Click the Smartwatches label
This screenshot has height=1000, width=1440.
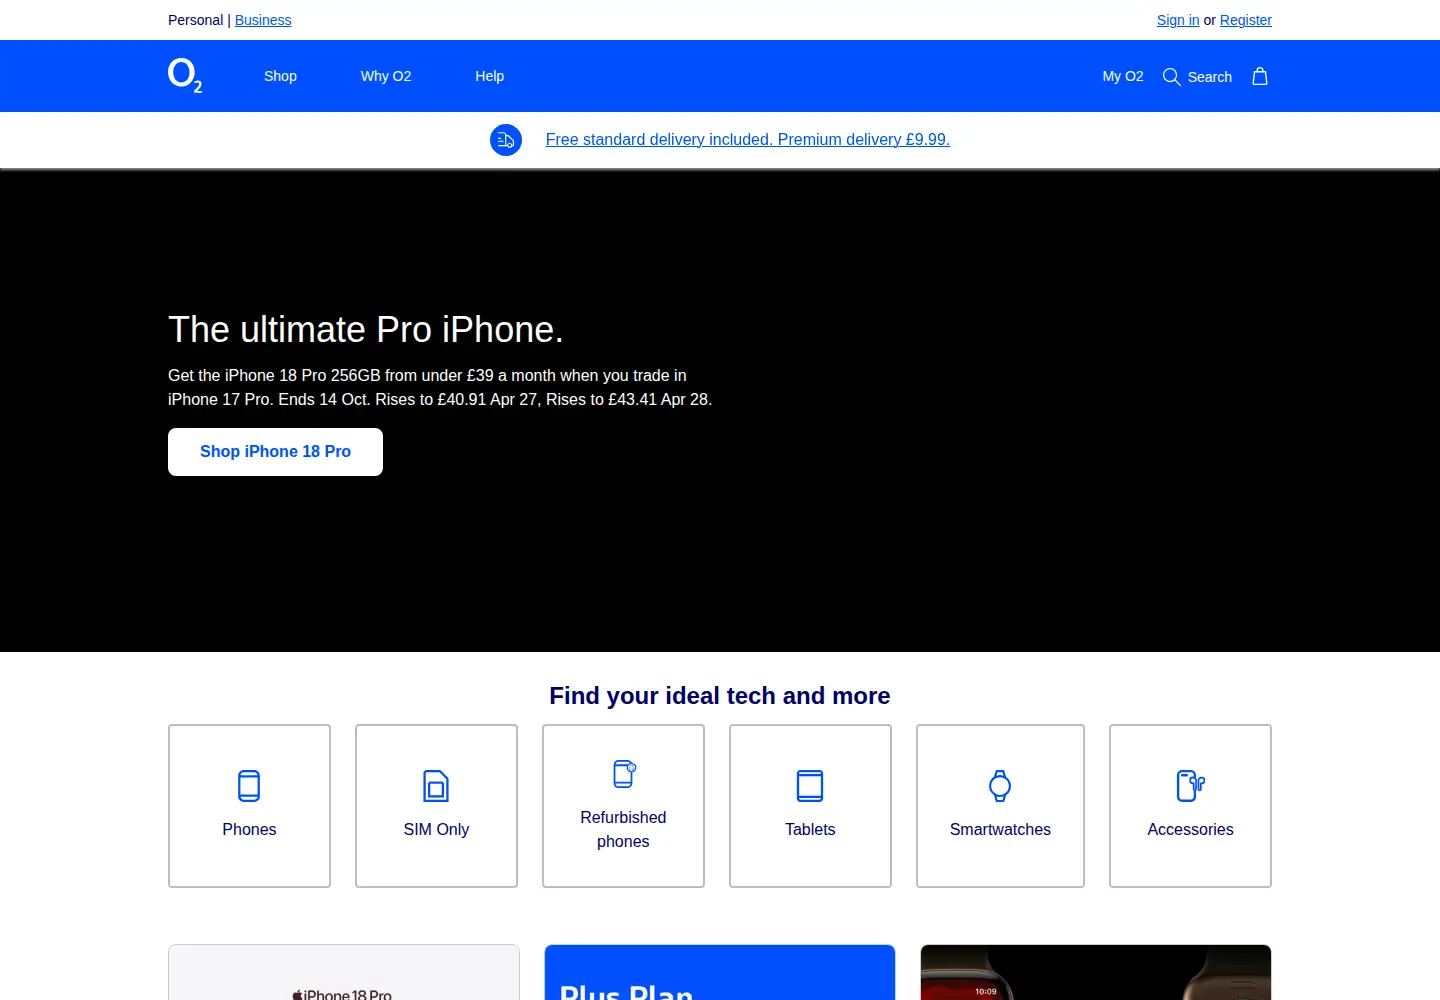tap(1000, 830)
